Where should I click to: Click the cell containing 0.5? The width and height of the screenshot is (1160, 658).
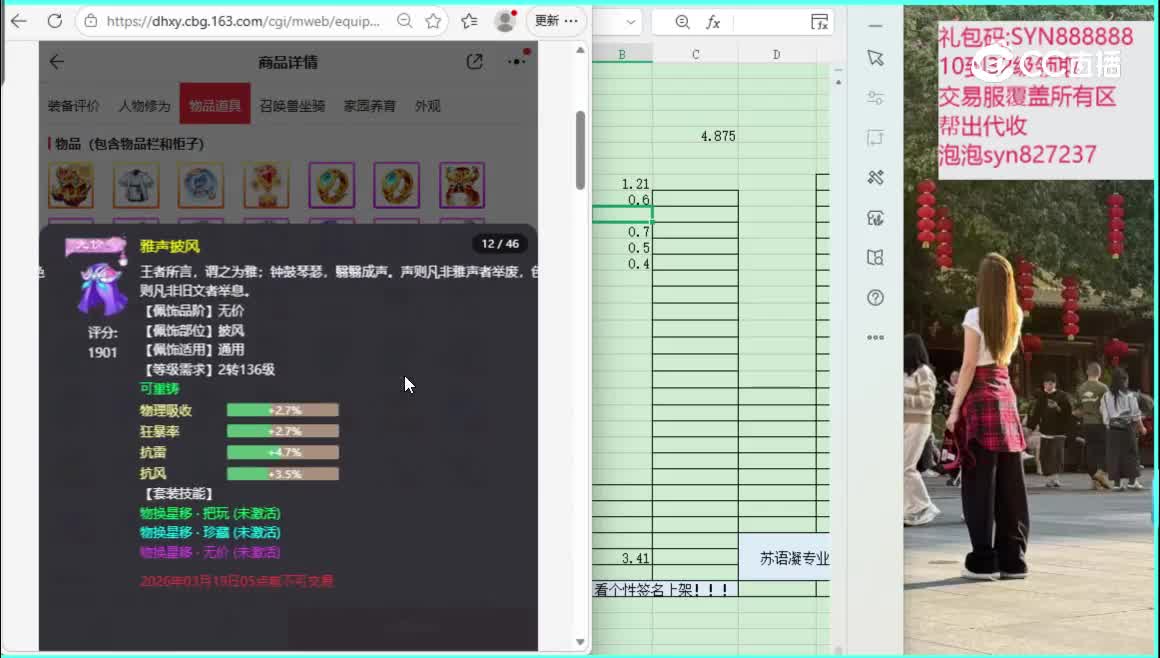pyautogui.click(x=622, y=248)
